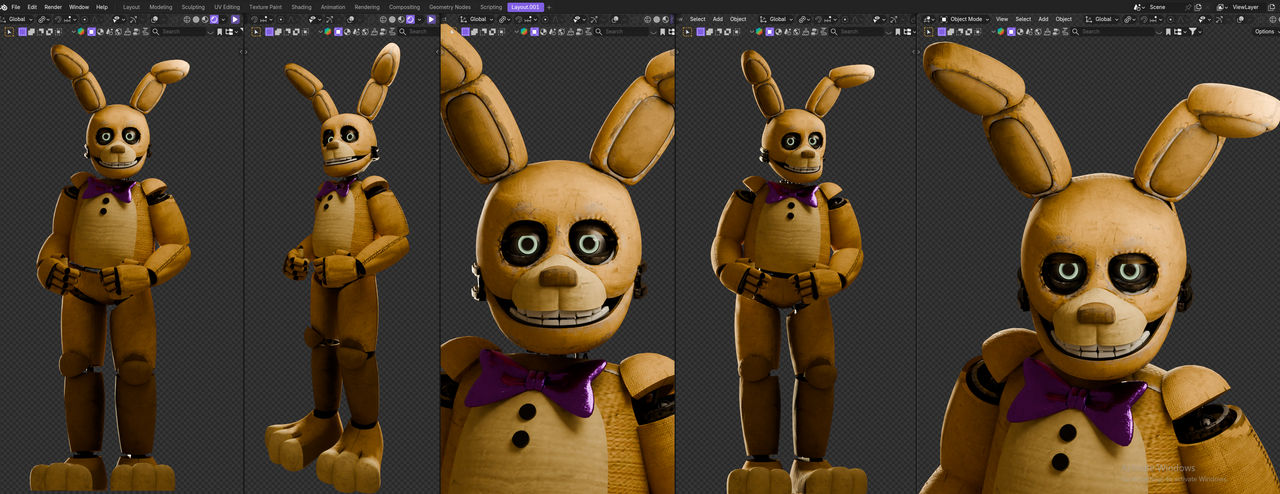Select the Layout.001 workspace tab
Screen dimensions: 1280x494
(525, 7)
